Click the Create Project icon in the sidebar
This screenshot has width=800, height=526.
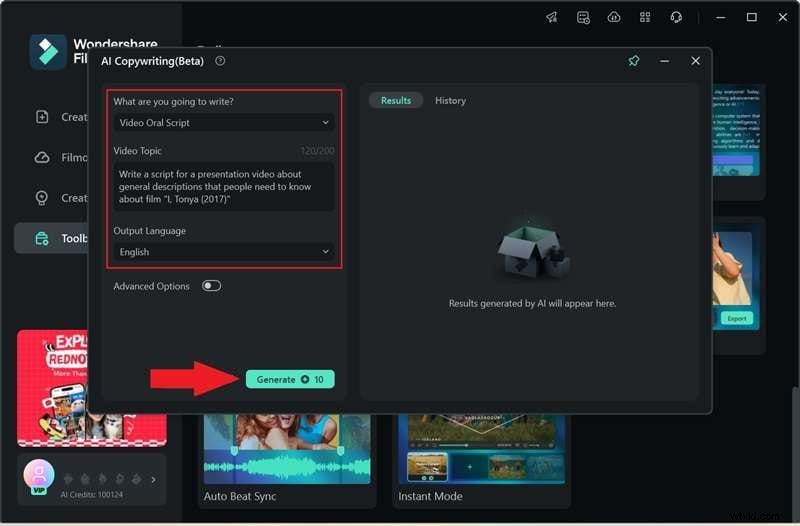pyautogui.click(x=42, y=117)
